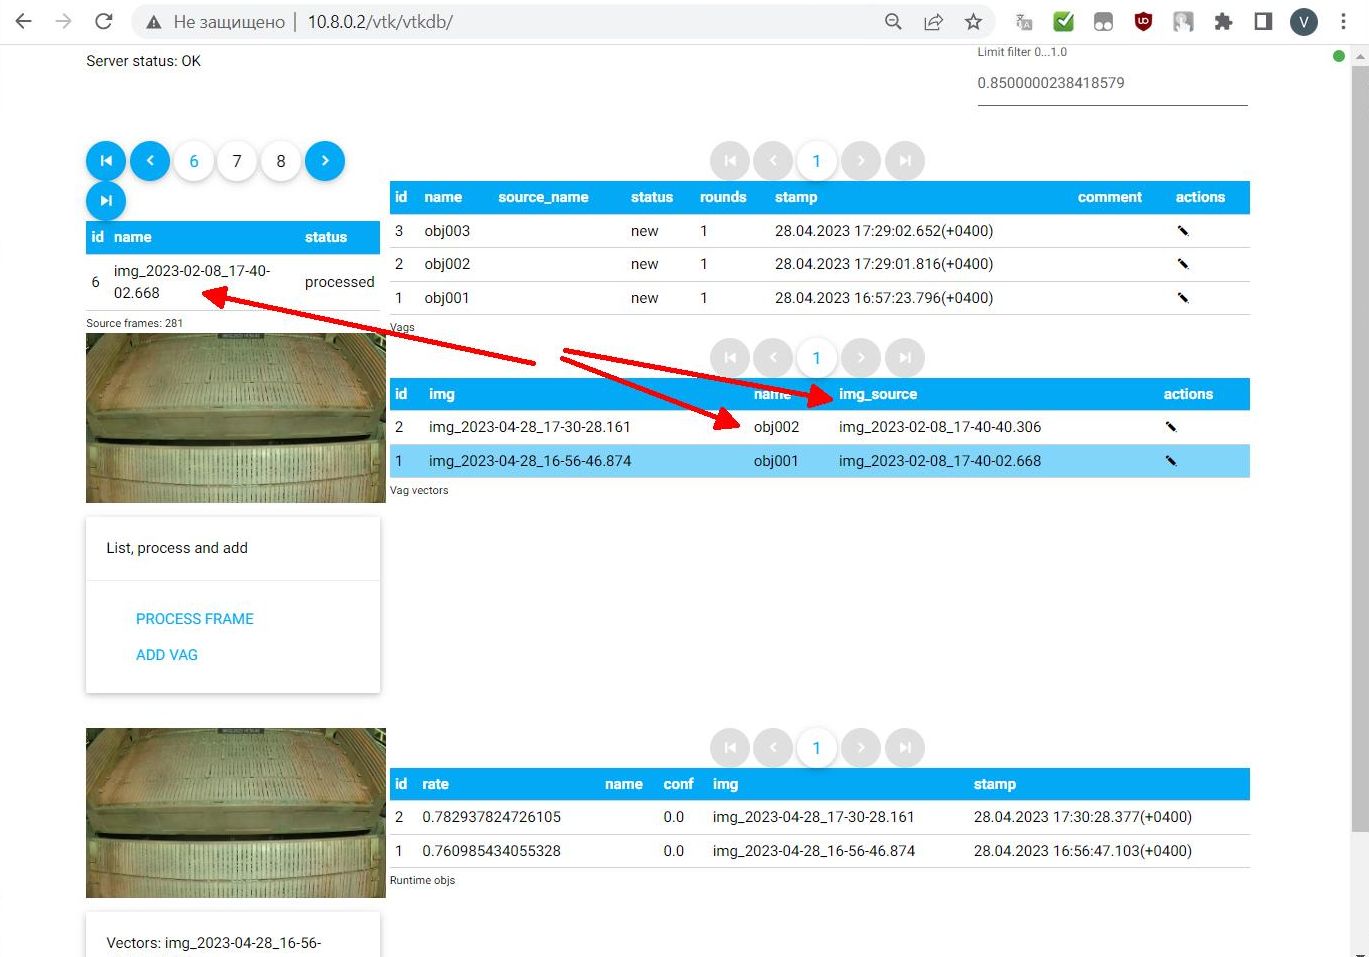Click rounds column header
The image size is (1369, 957).
coord(723,197)
